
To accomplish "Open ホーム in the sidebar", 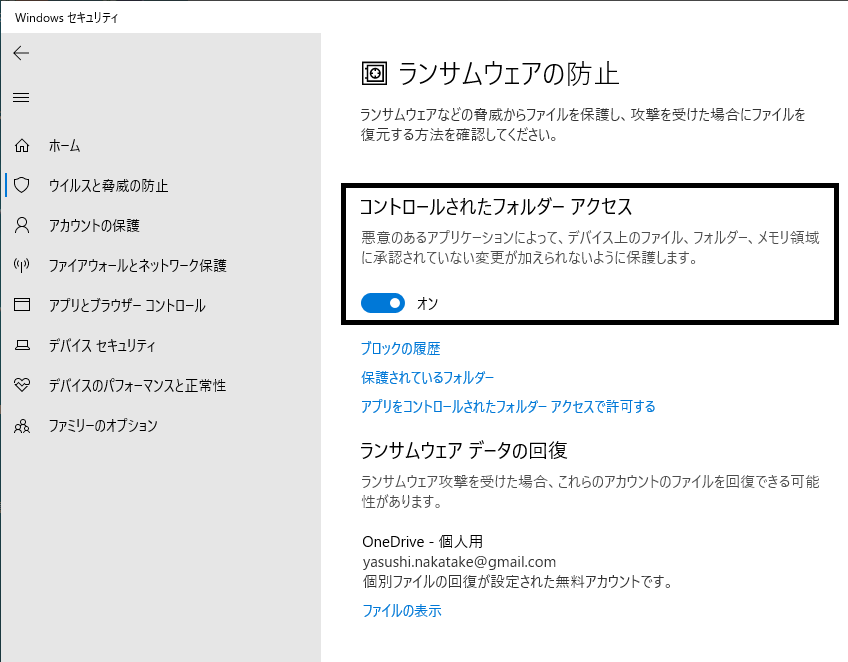I will (x=64, y=145).
